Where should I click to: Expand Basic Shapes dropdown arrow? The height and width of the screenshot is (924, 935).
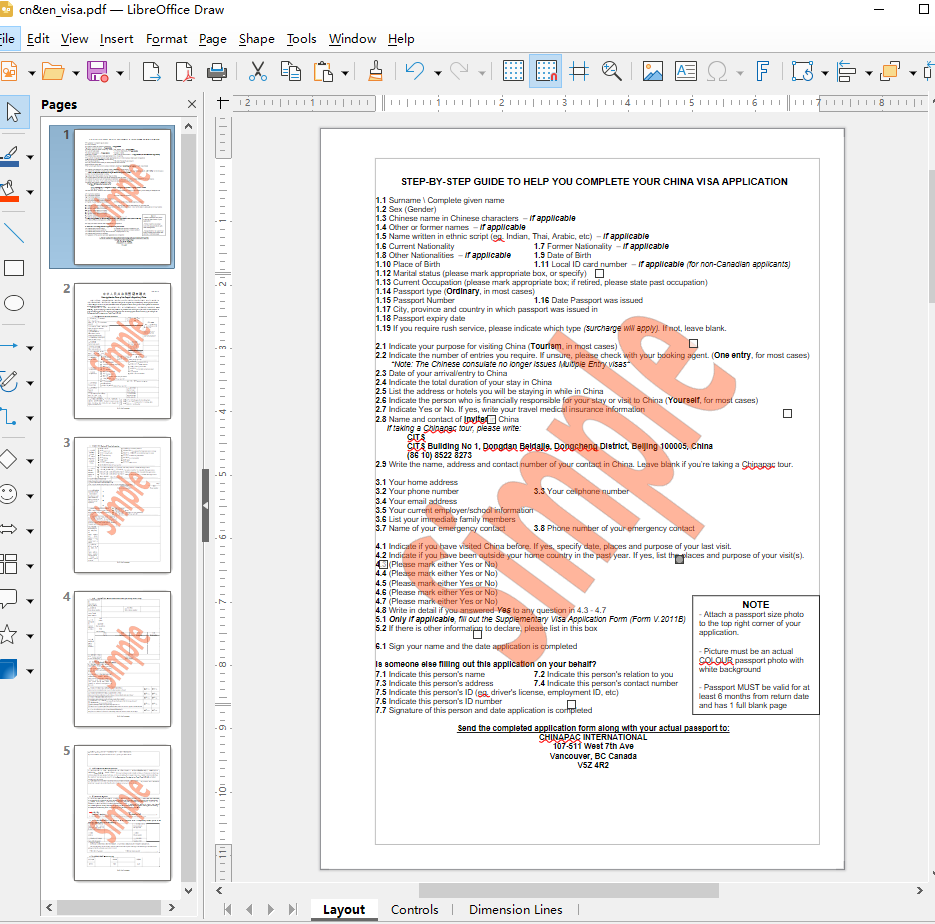click(30, 461)
